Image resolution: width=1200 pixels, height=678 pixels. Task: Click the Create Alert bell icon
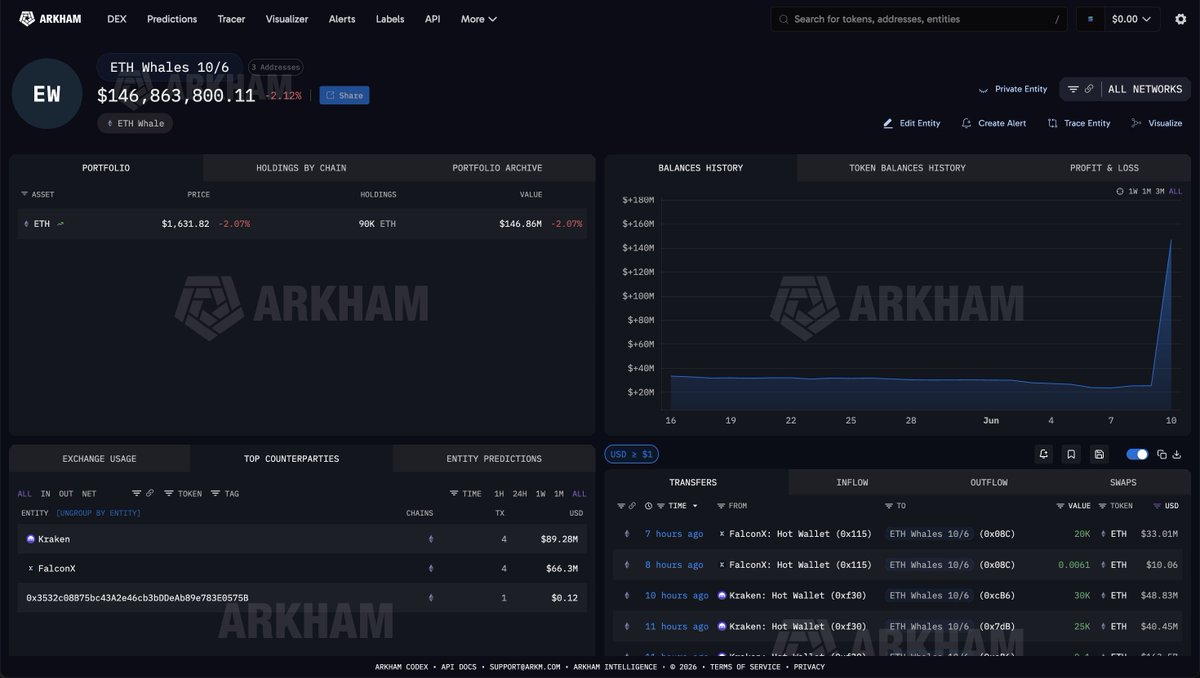(966, 123)
